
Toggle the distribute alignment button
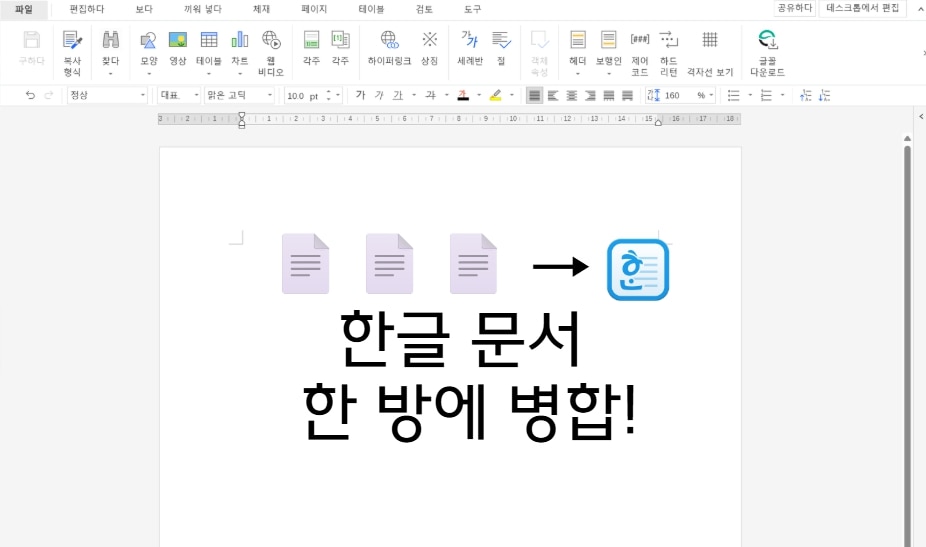tap(608, 95)
